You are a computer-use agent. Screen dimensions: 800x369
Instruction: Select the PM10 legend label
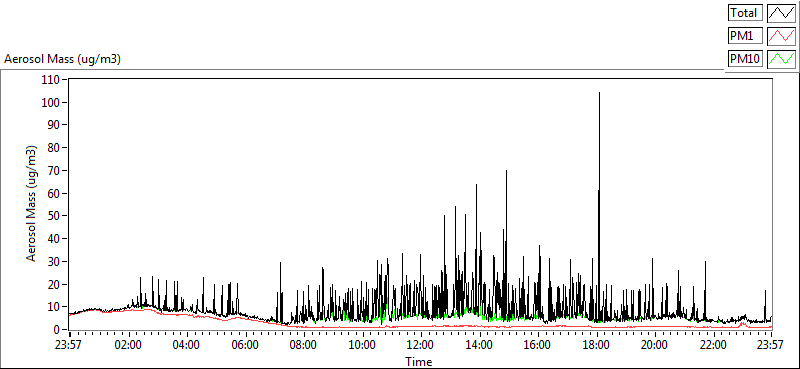[x=745, y=59]
